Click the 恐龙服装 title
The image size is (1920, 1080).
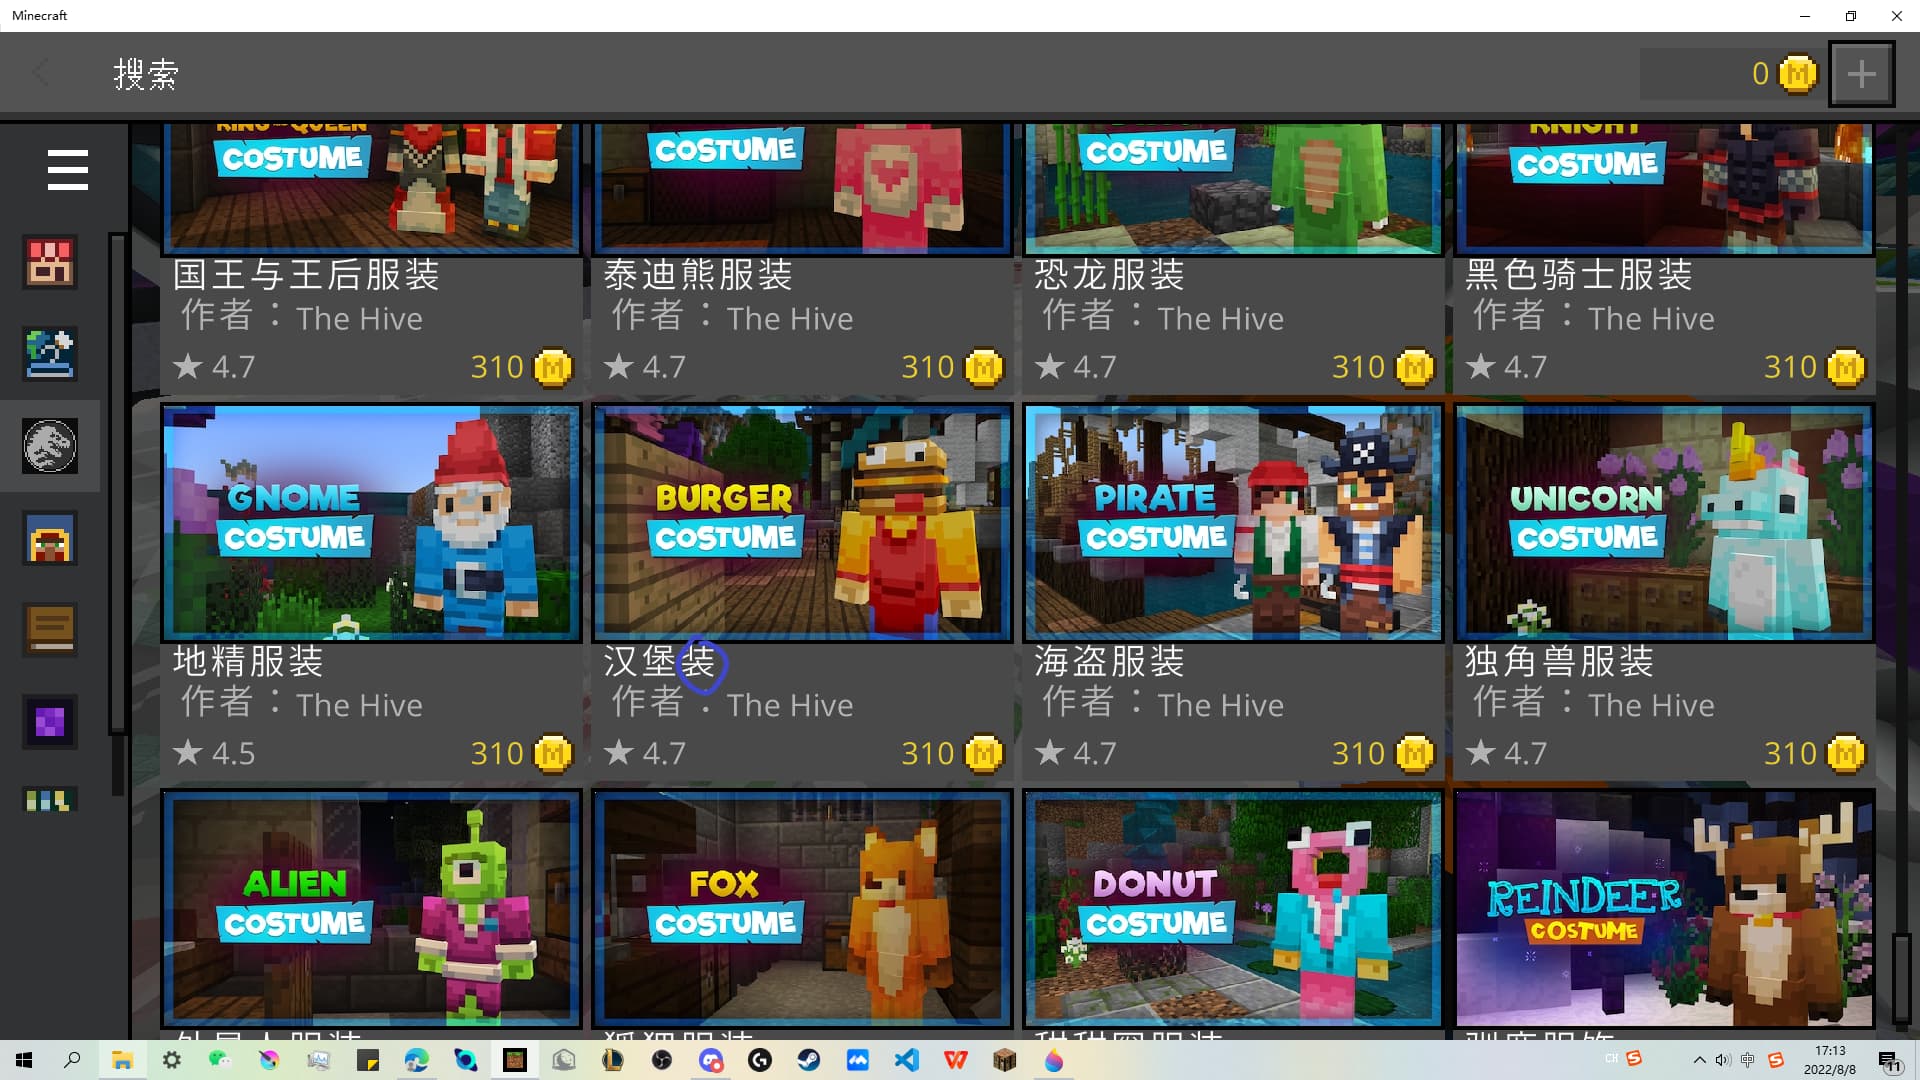[x=1109, y=274]
